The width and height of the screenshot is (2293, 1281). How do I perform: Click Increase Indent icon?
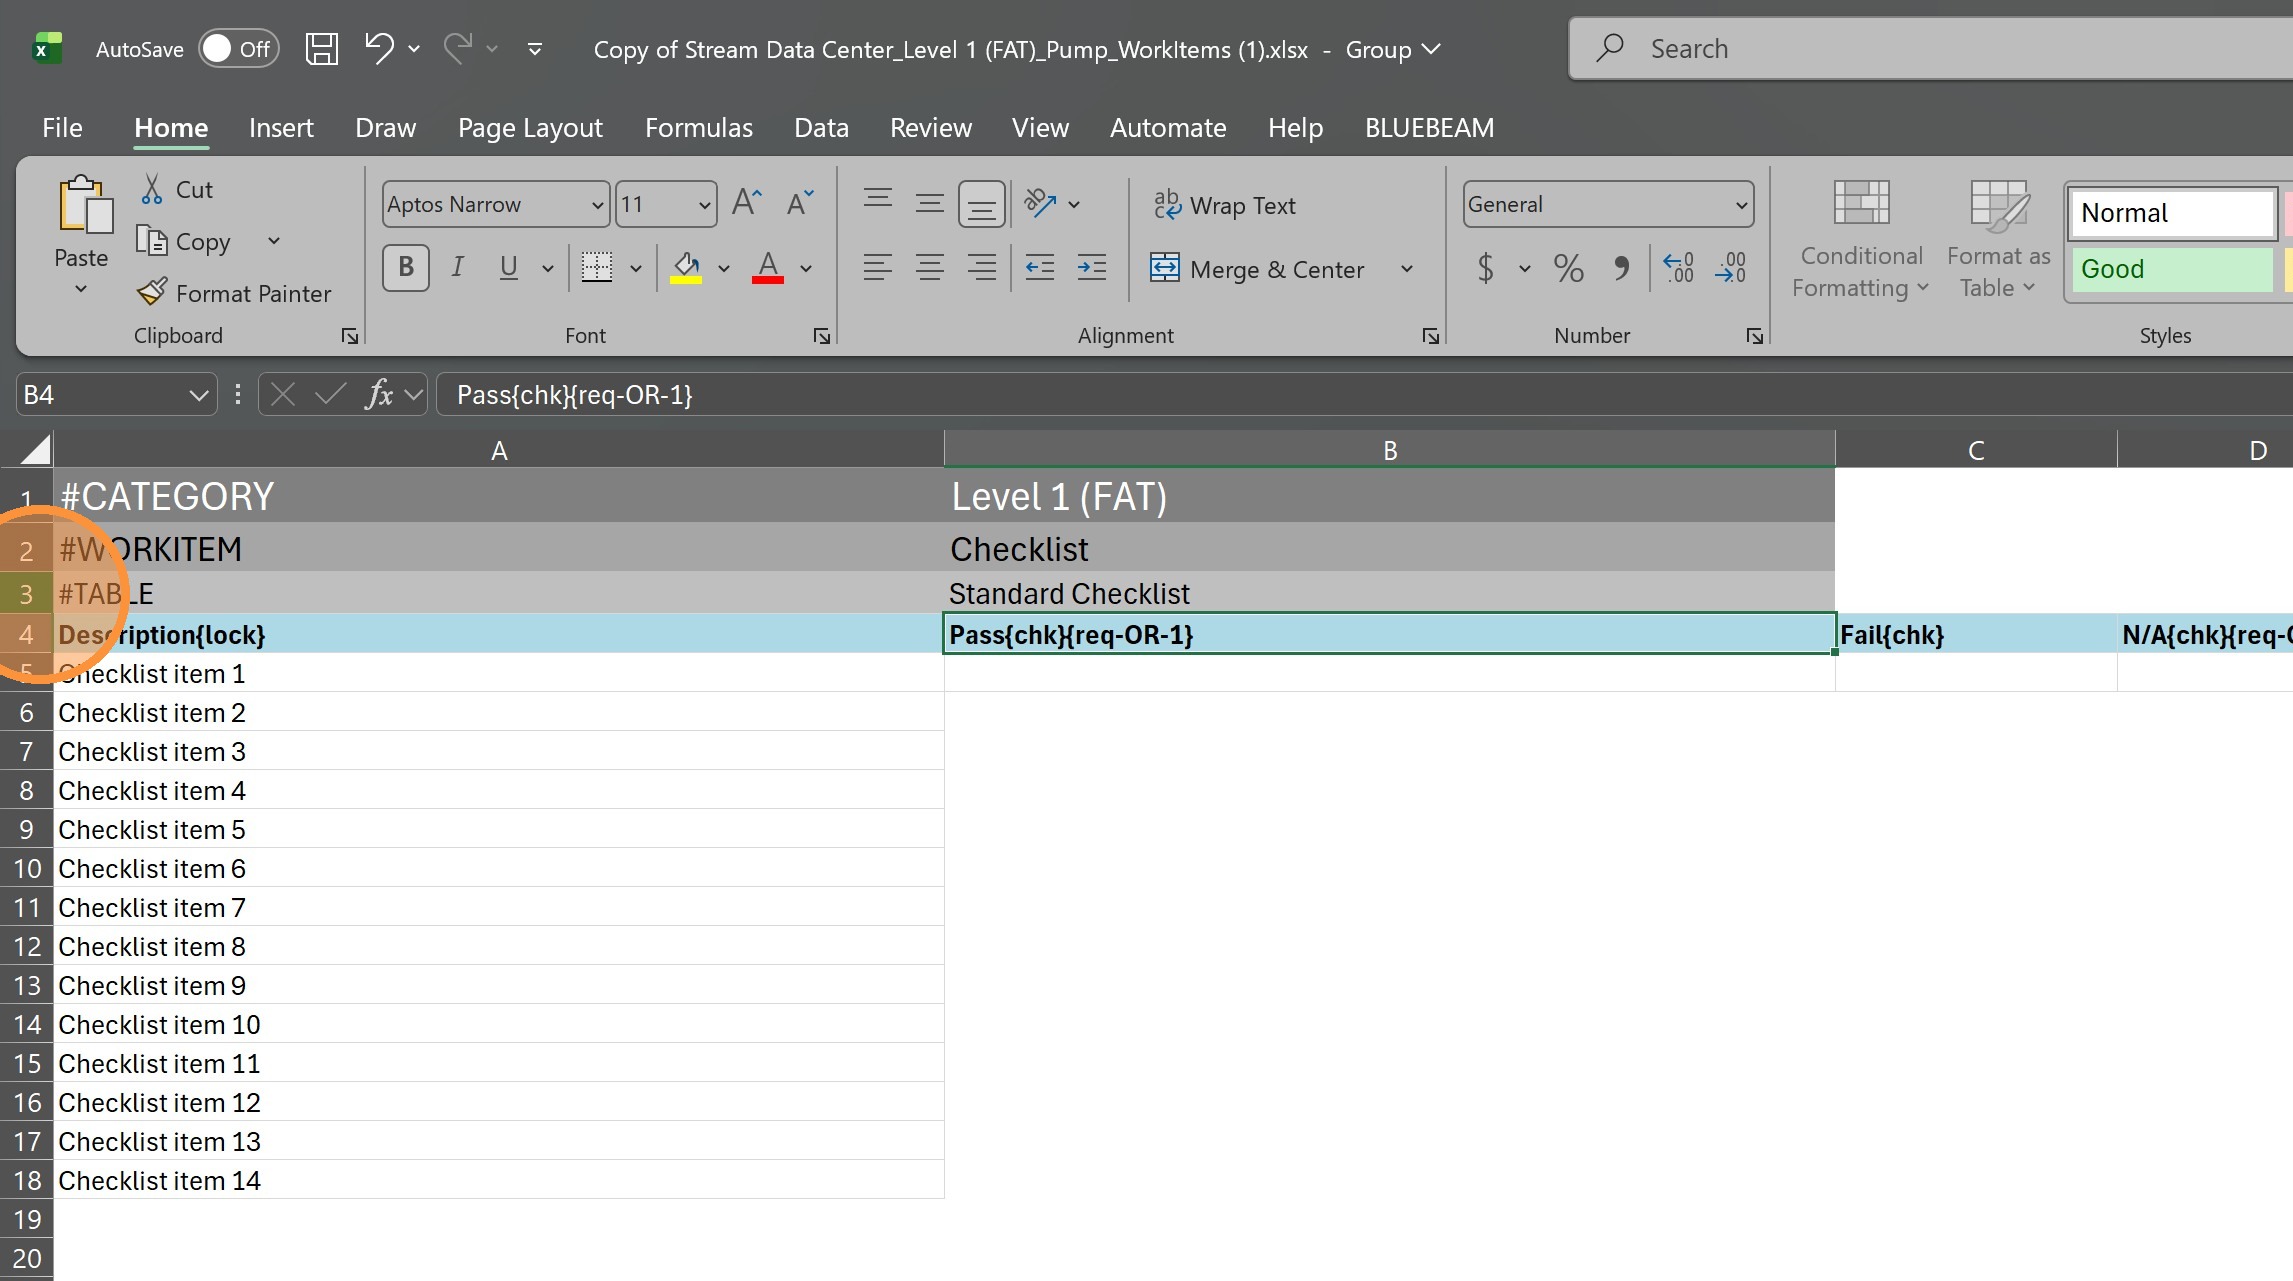[1092, 267]
